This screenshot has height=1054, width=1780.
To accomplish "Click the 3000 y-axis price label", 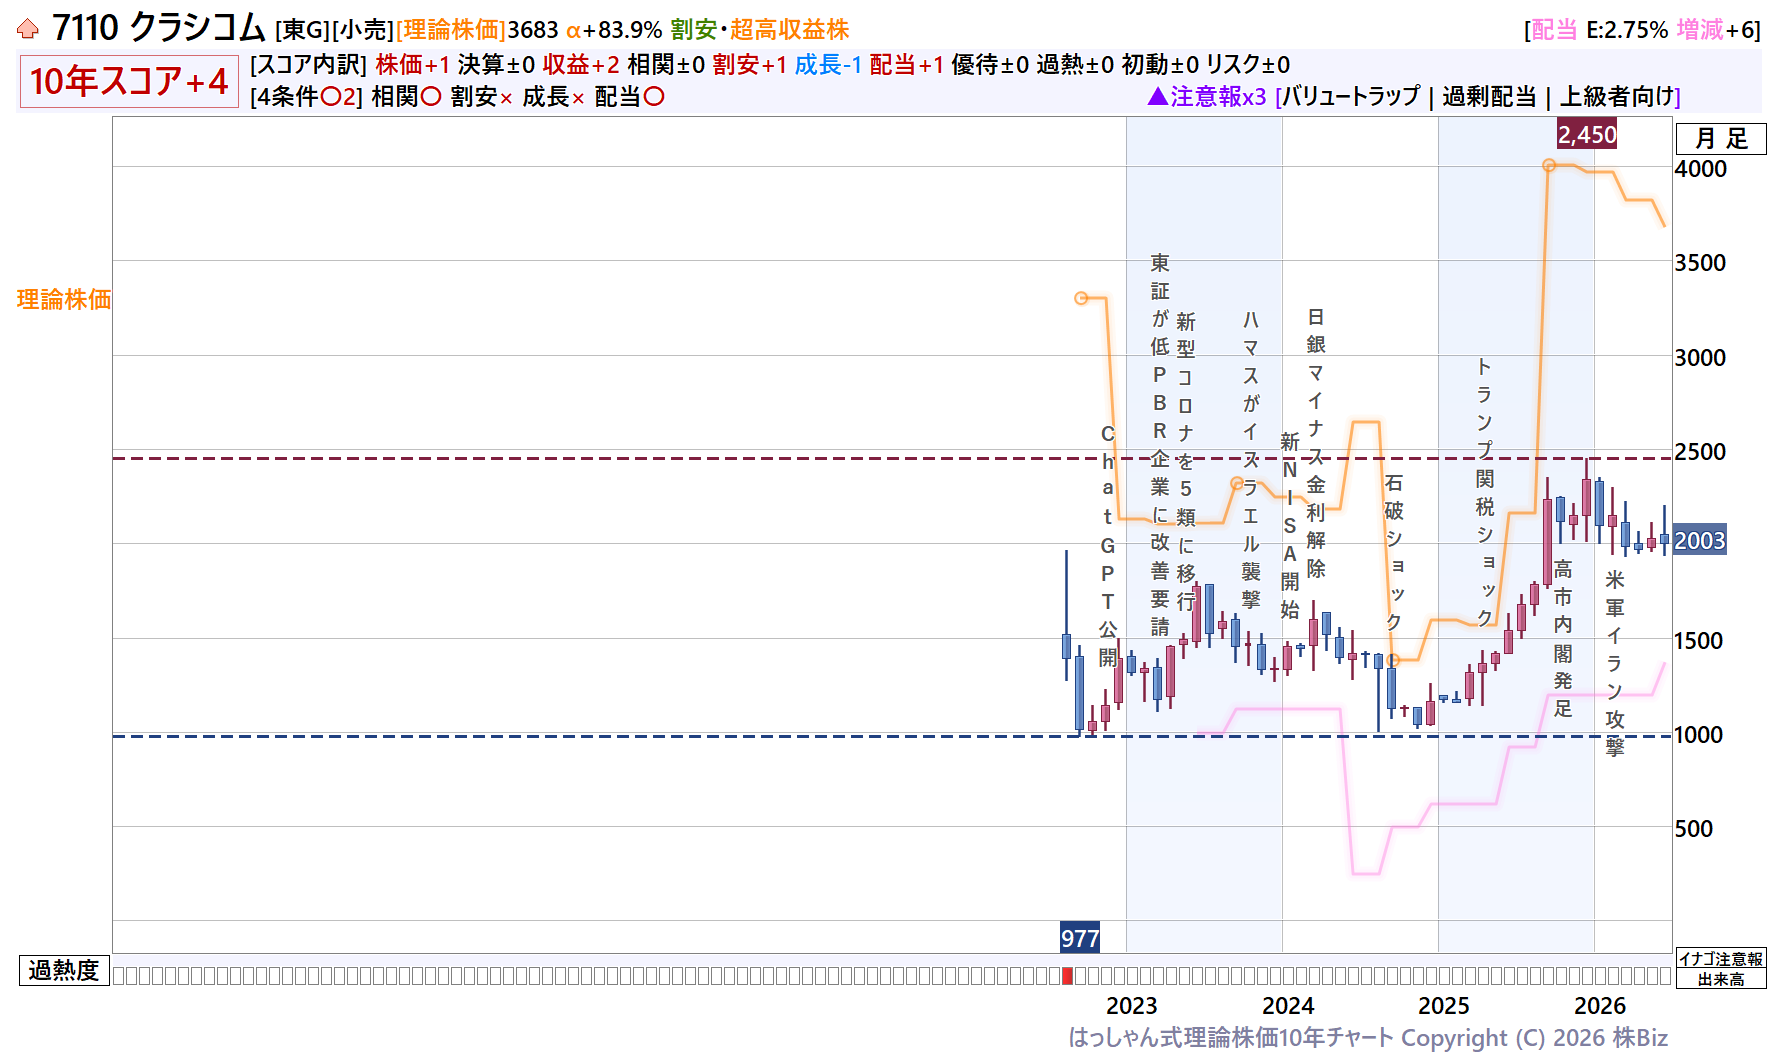I will [1701, 358].
